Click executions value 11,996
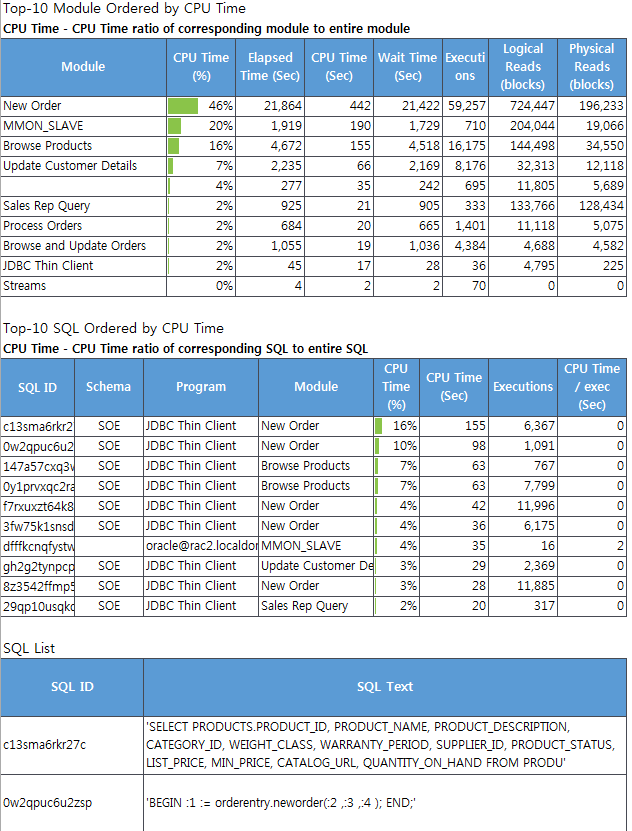 [536, 506]
